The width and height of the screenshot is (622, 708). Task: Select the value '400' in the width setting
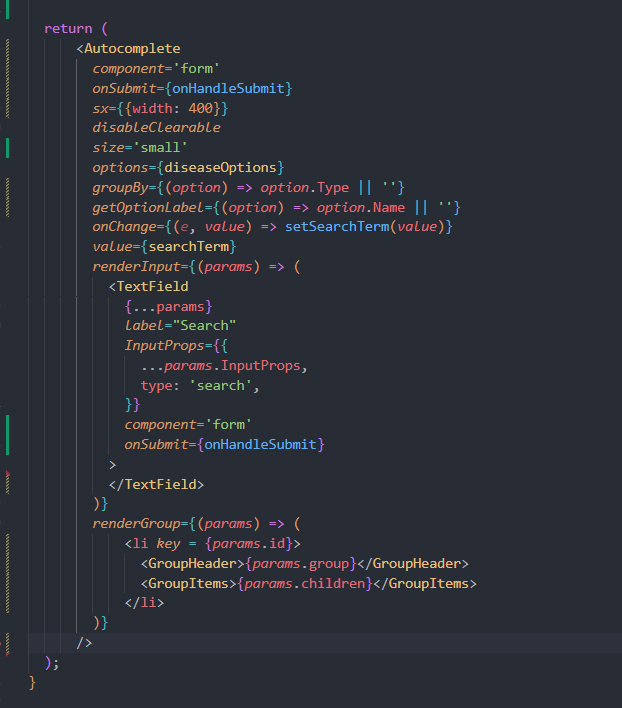pos(200,108)
